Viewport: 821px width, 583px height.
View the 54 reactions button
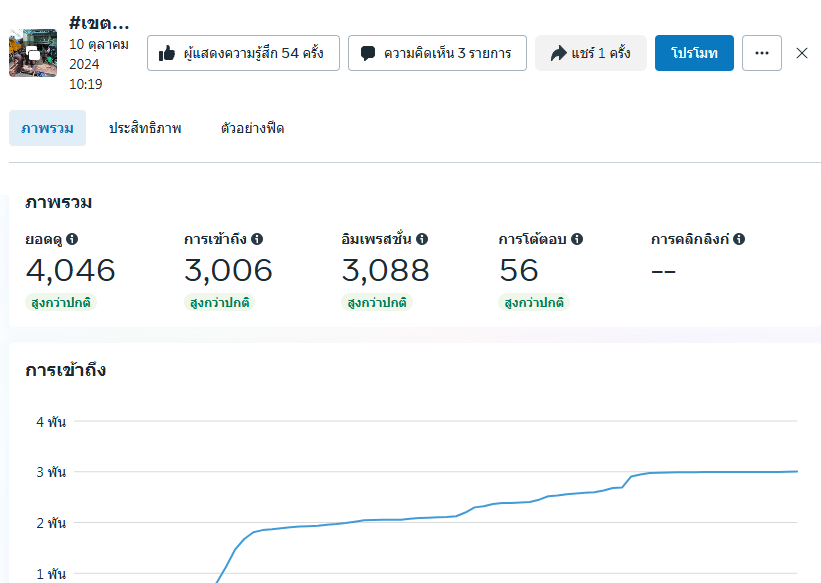243,53
